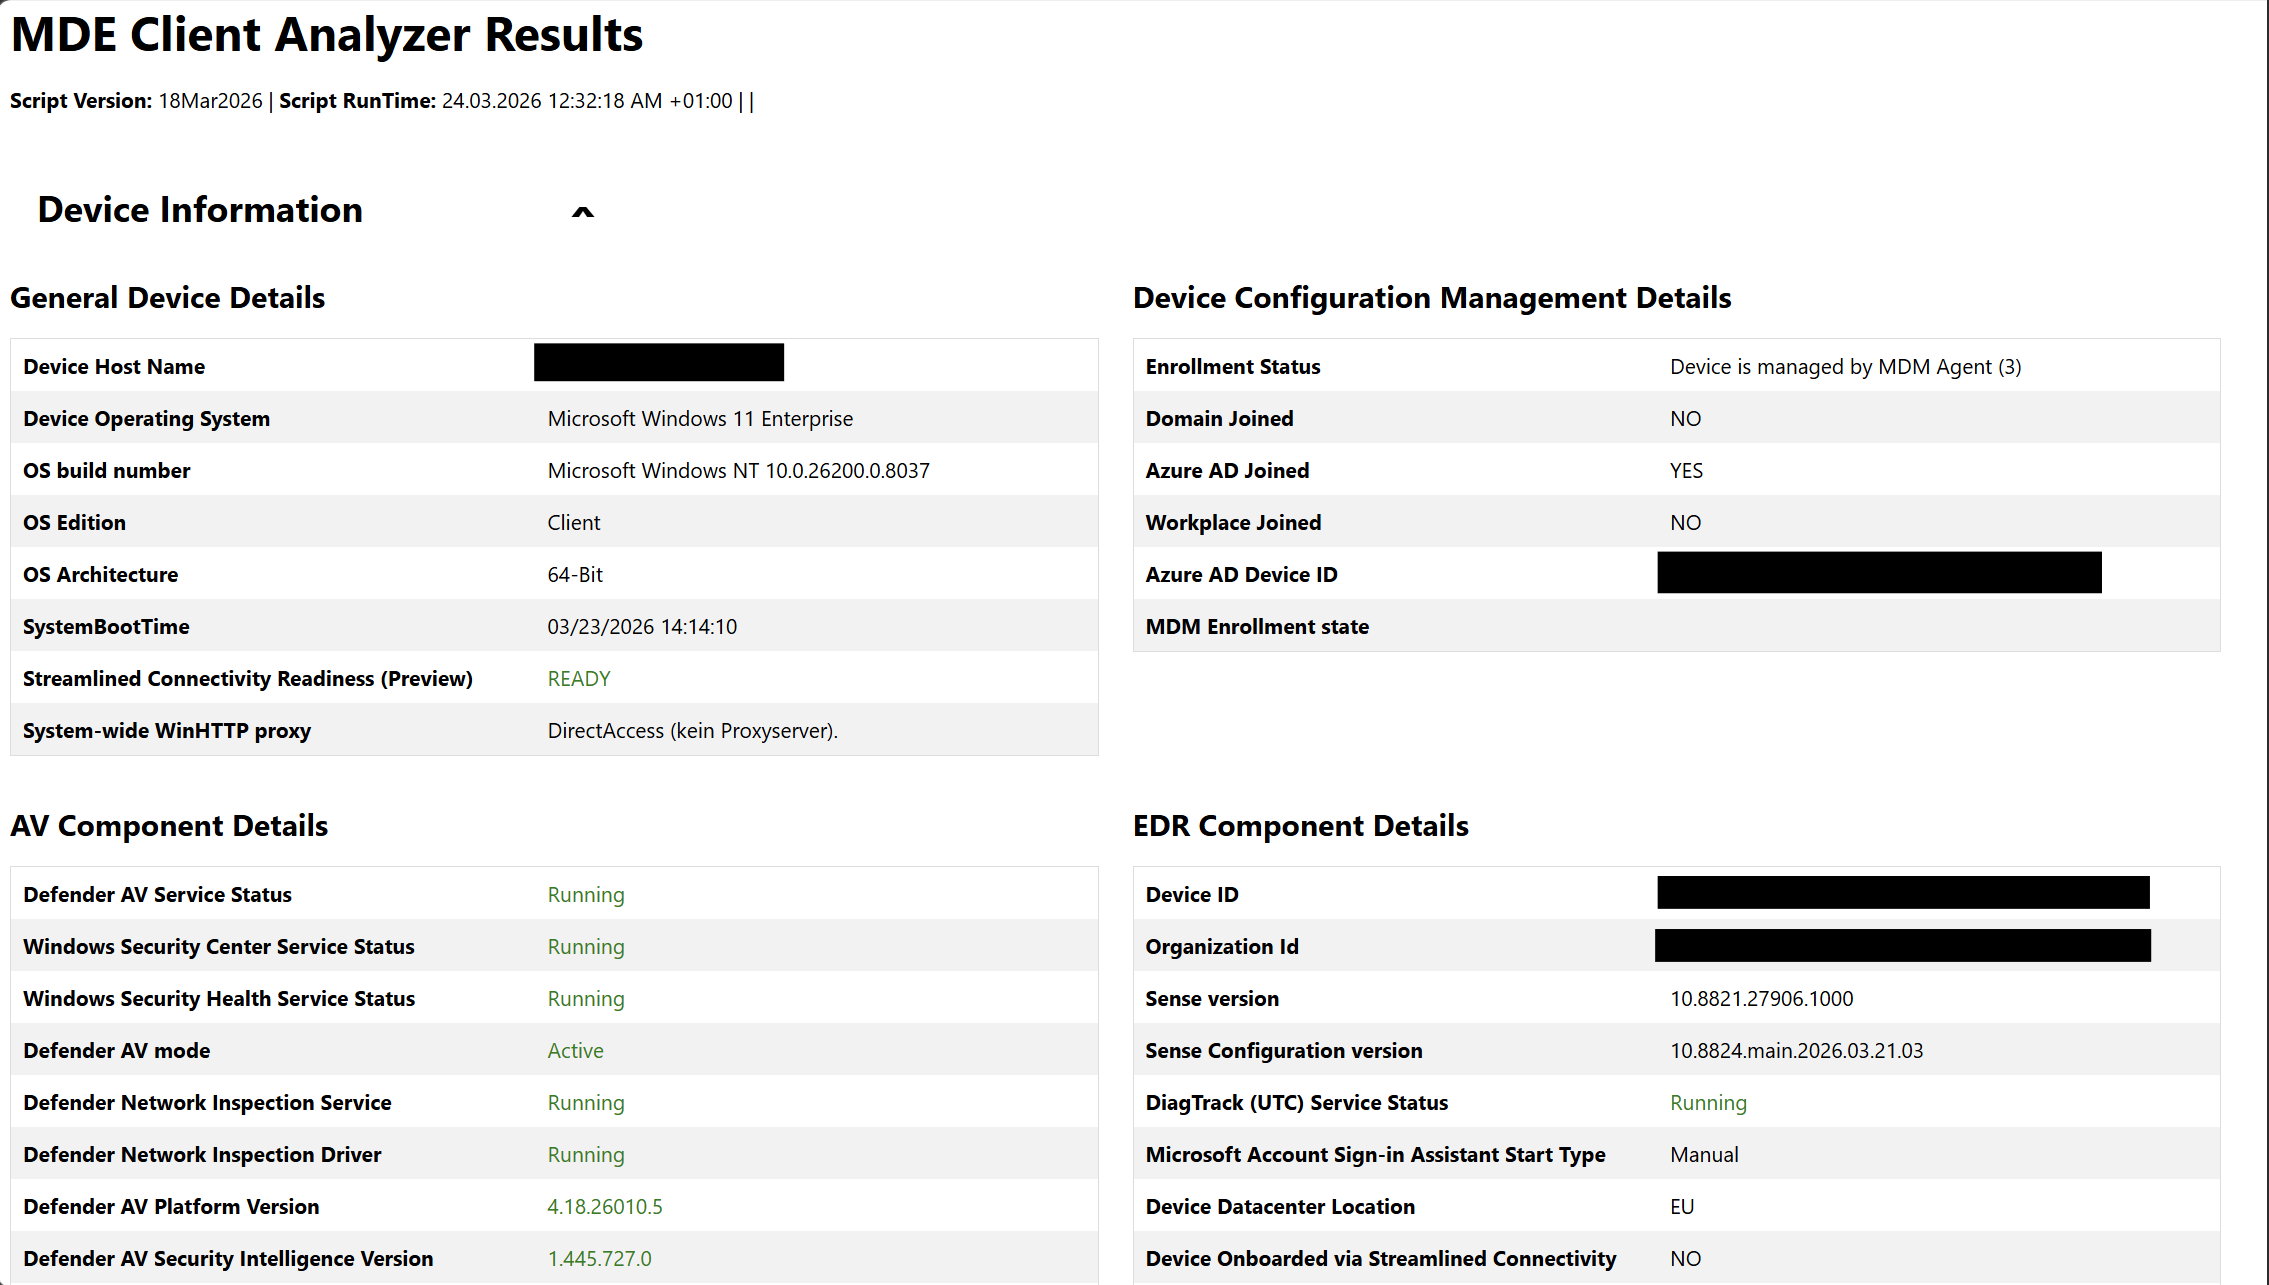Click Device Configuration Management Details heading
Screen dimensions: 2269x1285
point(1431,298)
